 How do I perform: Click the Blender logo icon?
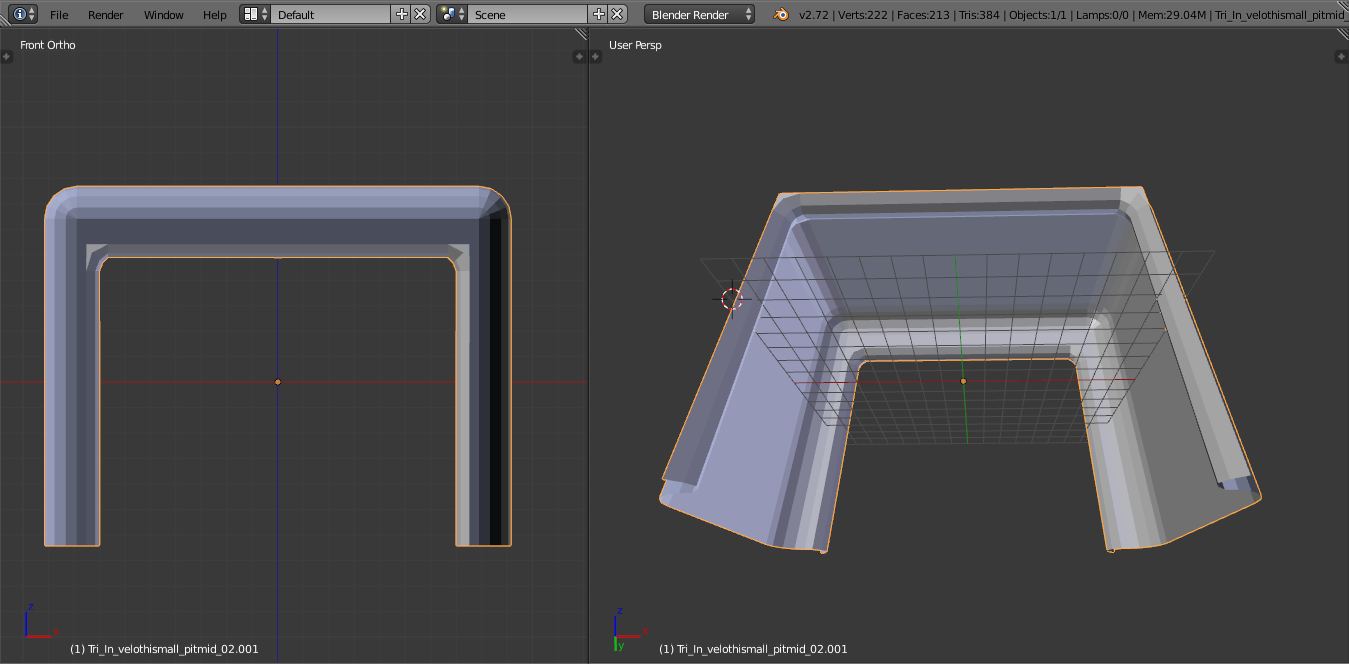(781, 14)
